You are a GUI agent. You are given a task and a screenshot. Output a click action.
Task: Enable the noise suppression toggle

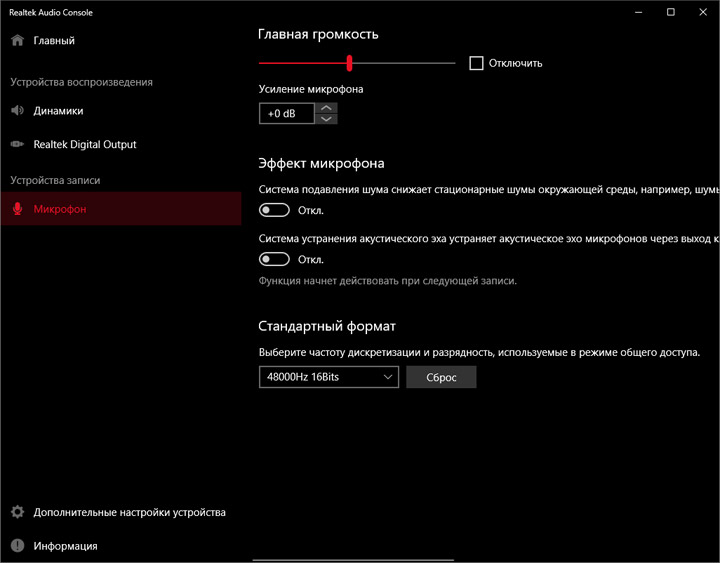[x=274, y=210]
